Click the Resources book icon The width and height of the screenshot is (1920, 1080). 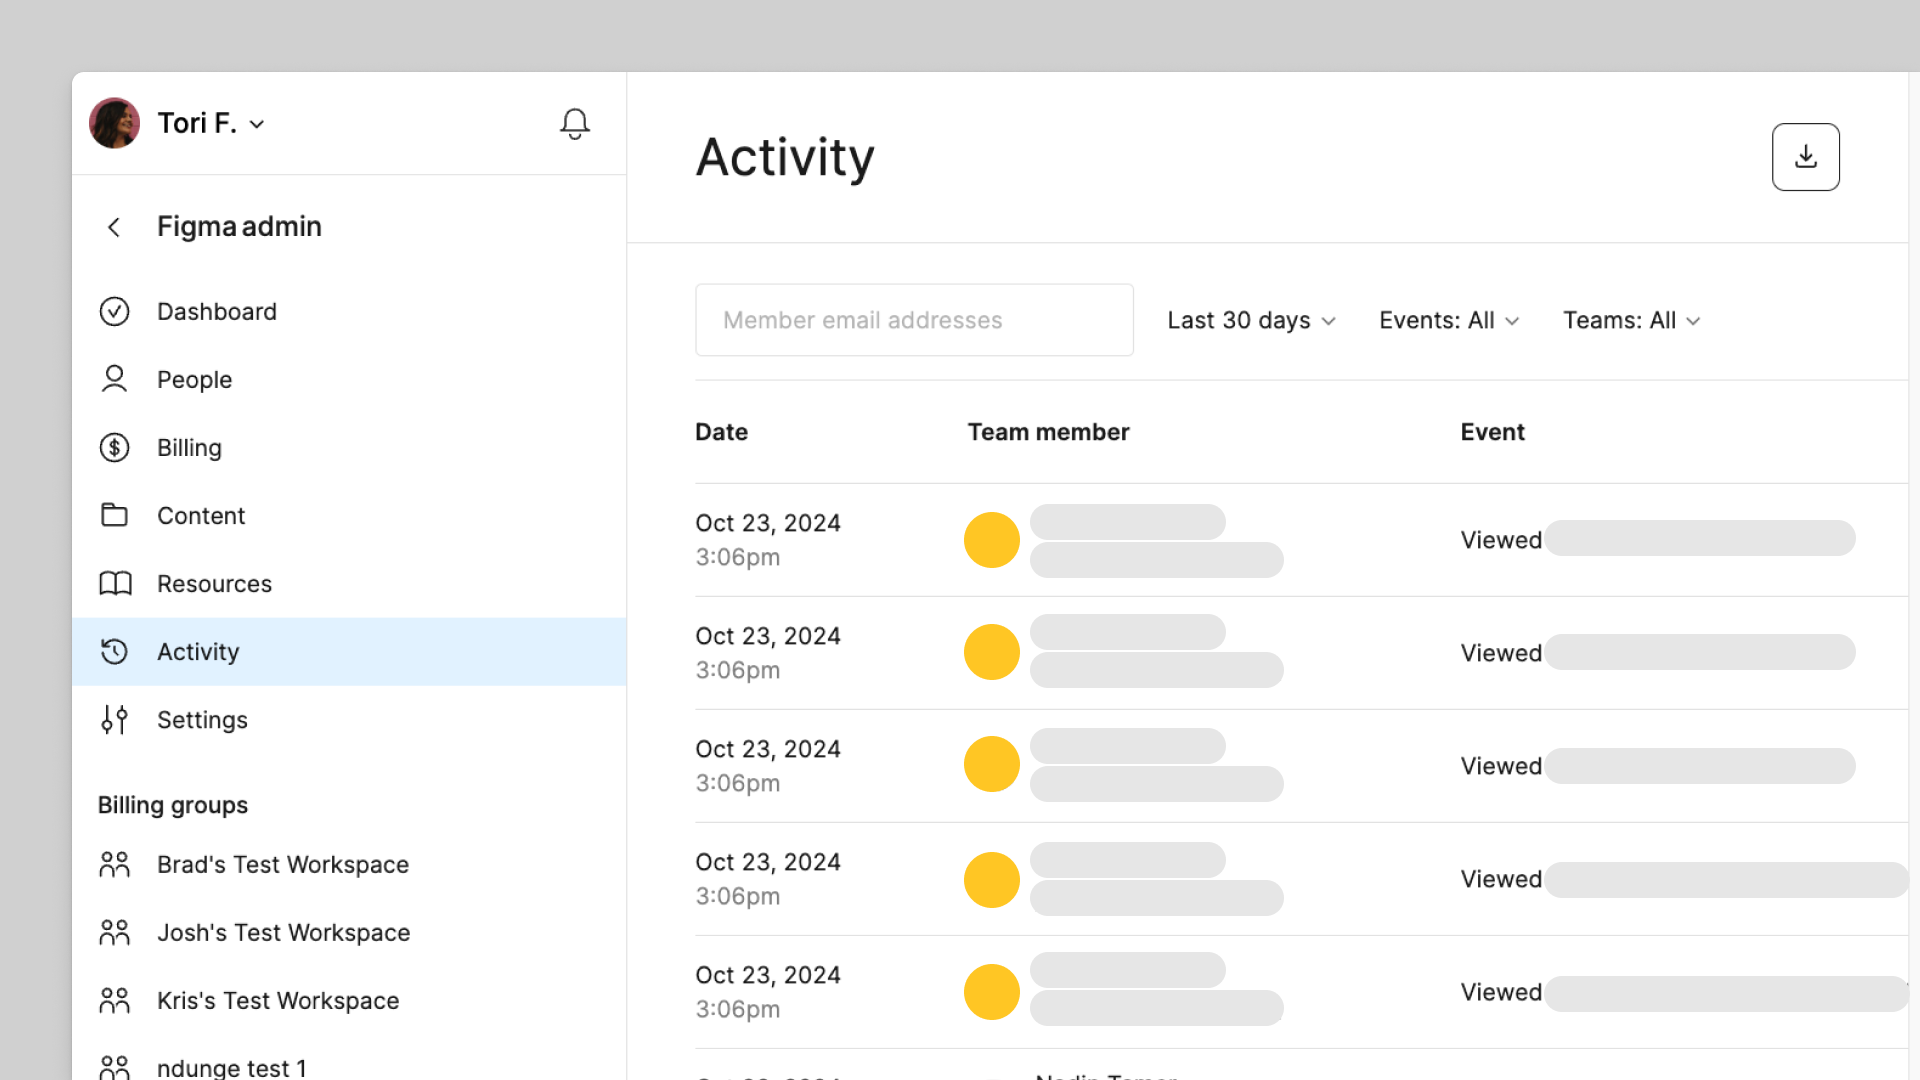pyautogui.click(x=115, y=584)
